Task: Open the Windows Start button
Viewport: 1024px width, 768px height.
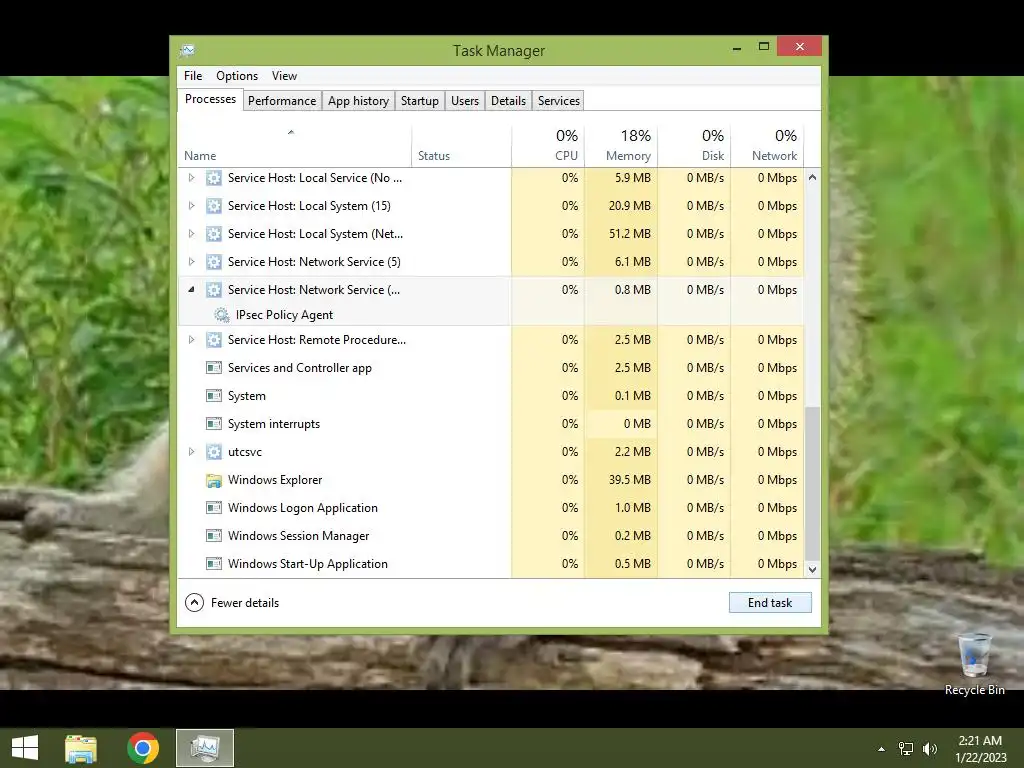Action: (x=25, y=748)
